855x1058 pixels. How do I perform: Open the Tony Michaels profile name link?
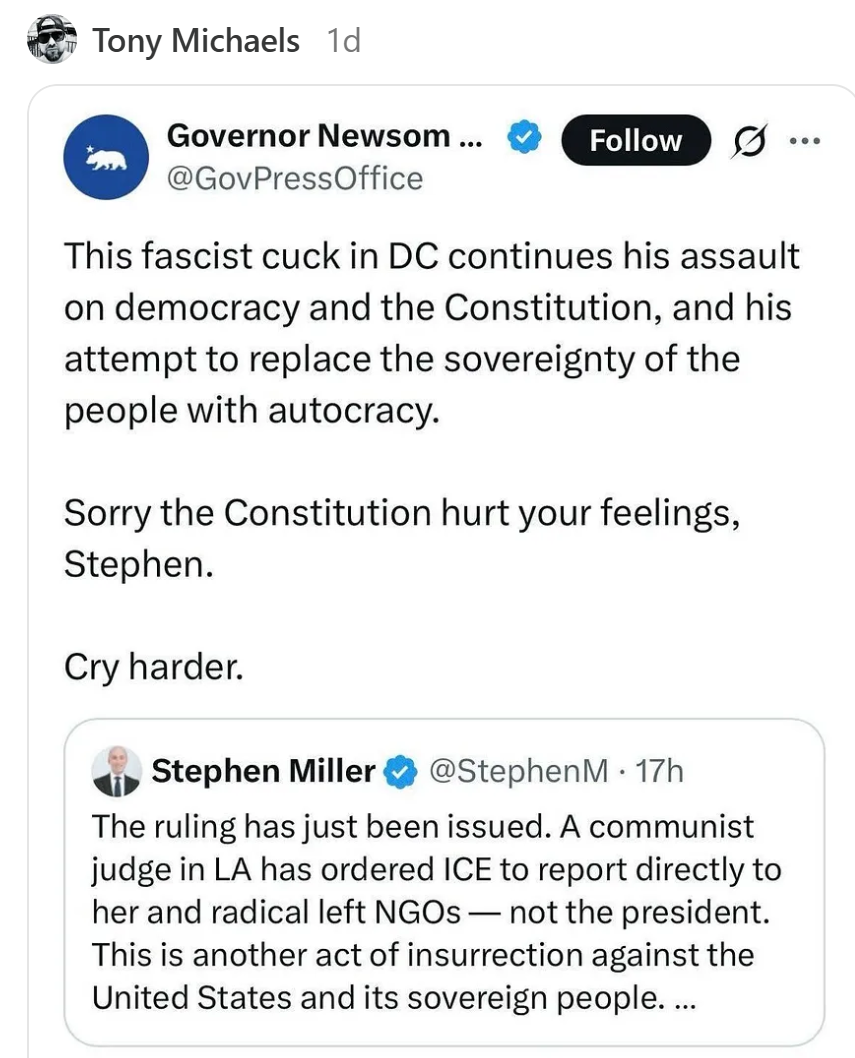point(195,41)
